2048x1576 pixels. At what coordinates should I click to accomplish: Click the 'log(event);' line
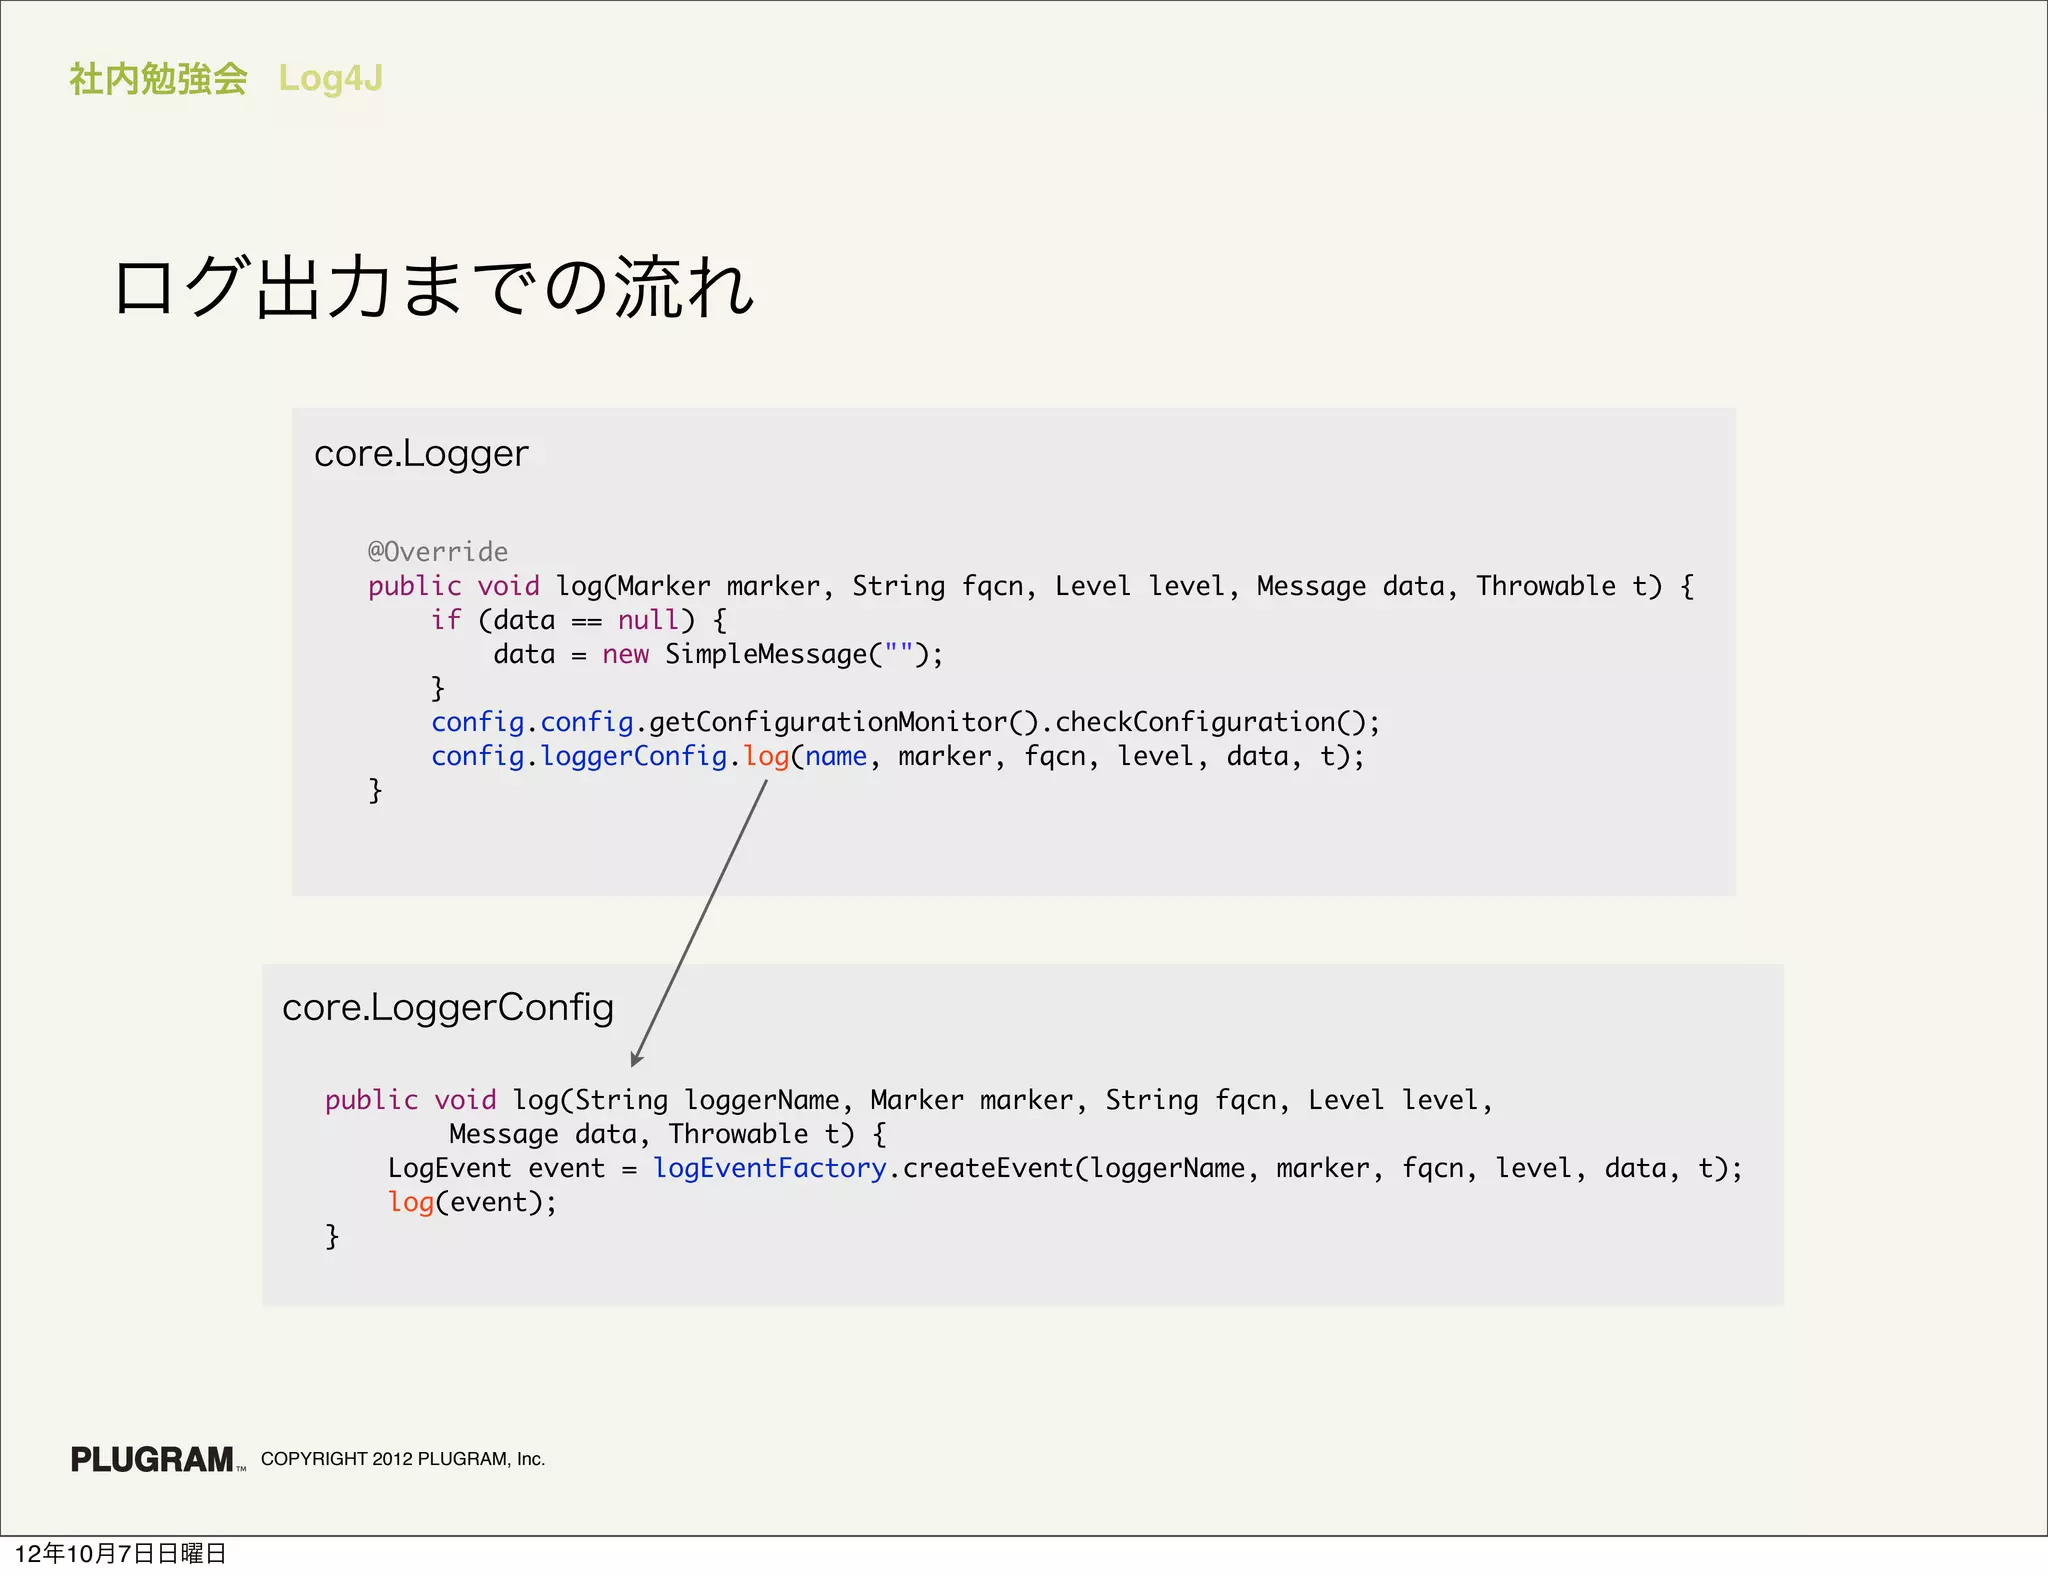coord(473,1203)
